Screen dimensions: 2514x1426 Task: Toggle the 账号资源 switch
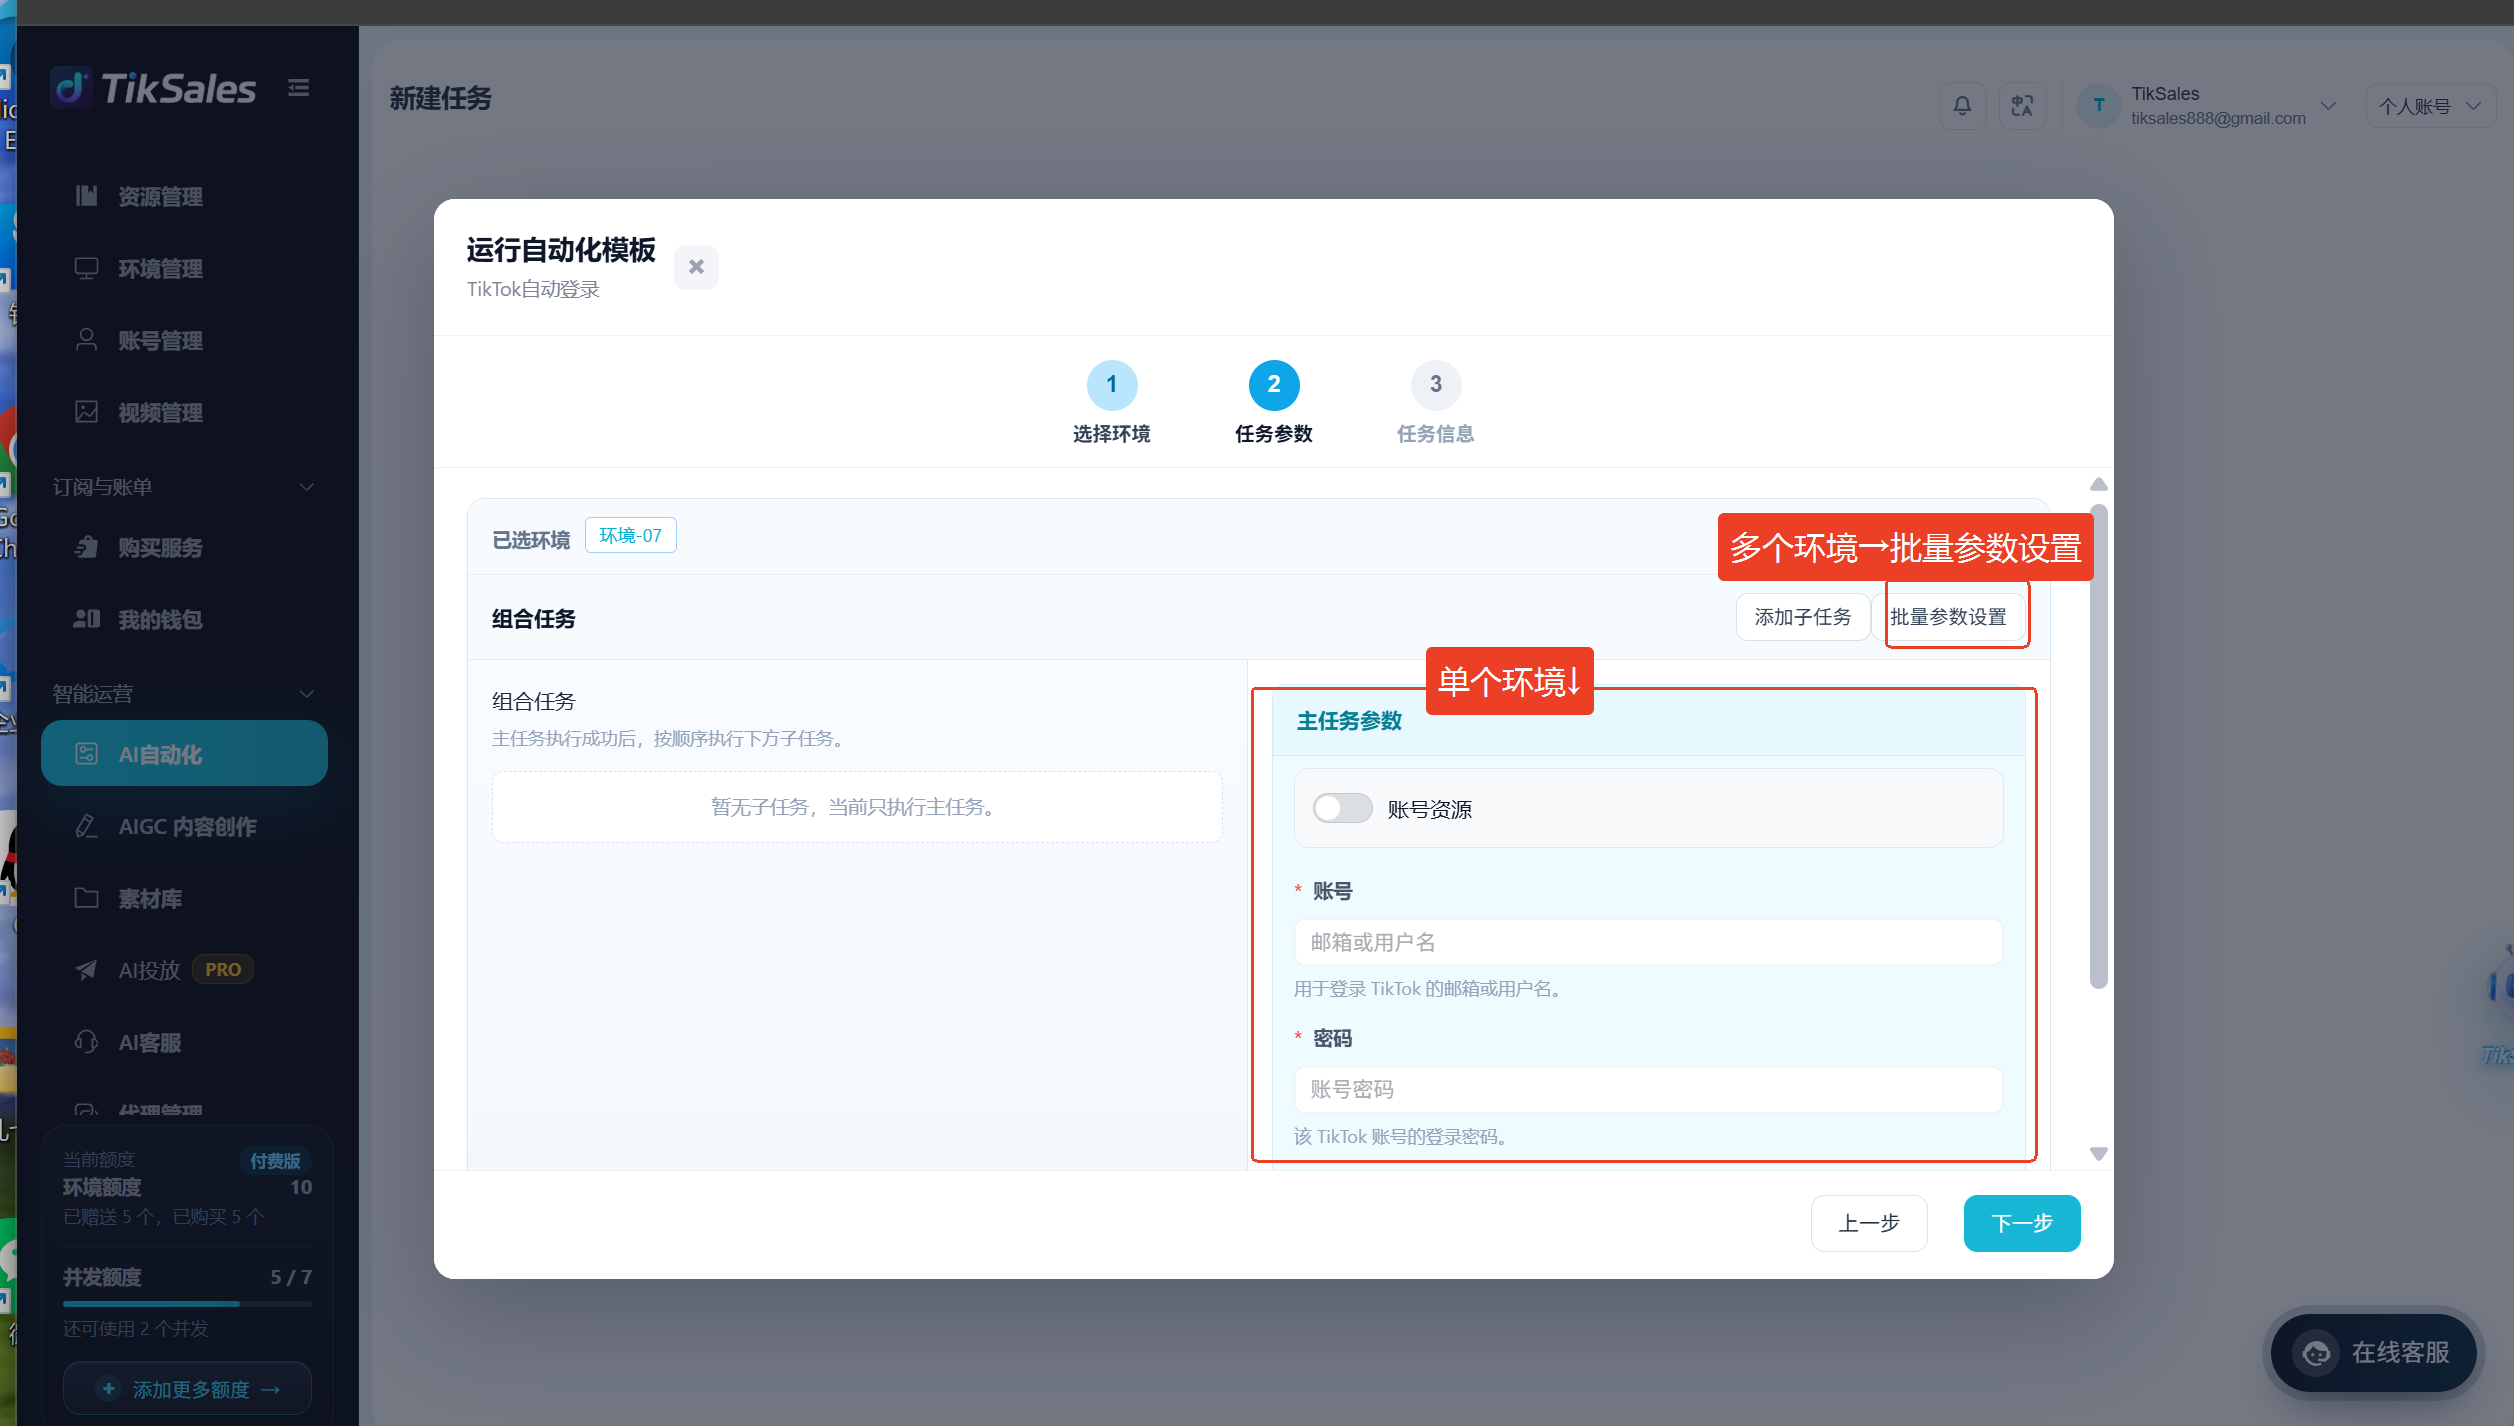(x=1342, y=808)
